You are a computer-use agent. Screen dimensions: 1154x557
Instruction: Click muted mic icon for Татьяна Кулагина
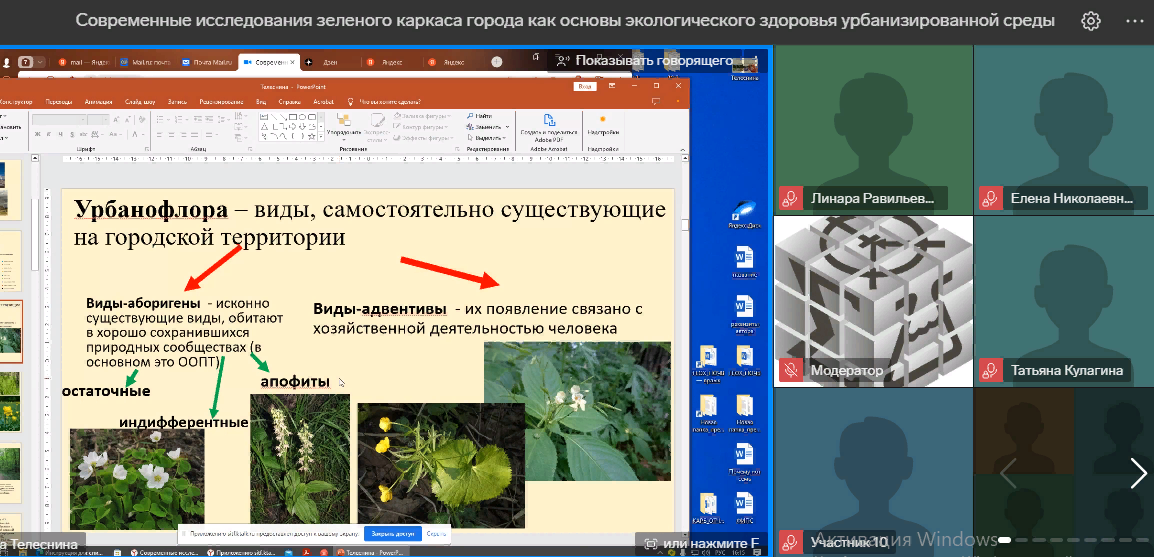pyautogui.click(x=990, y=370)
